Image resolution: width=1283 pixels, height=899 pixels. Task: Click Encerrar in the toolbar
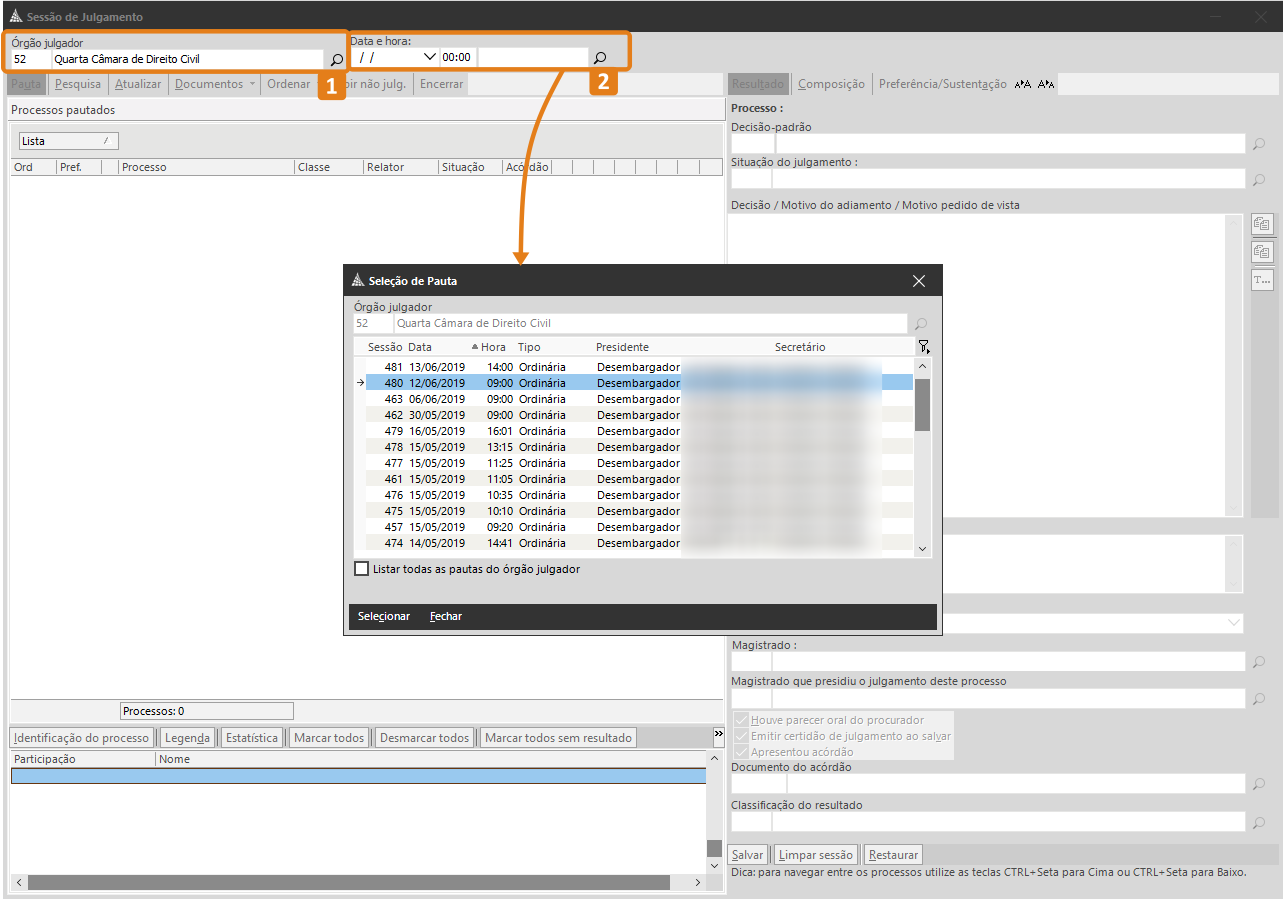click(441, 84)
